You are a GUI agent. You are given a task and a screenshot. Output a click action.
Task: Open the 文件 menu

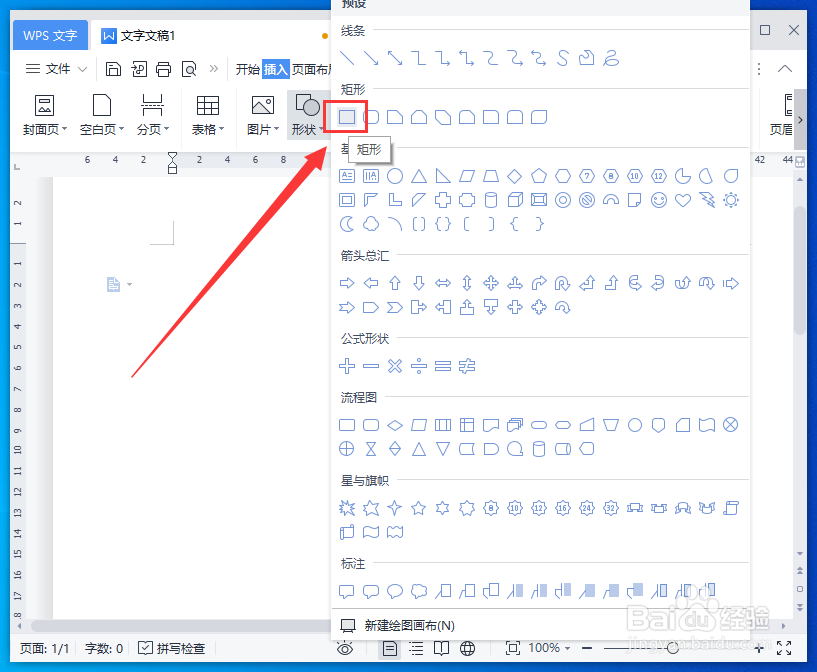click(x=56, y=69)
